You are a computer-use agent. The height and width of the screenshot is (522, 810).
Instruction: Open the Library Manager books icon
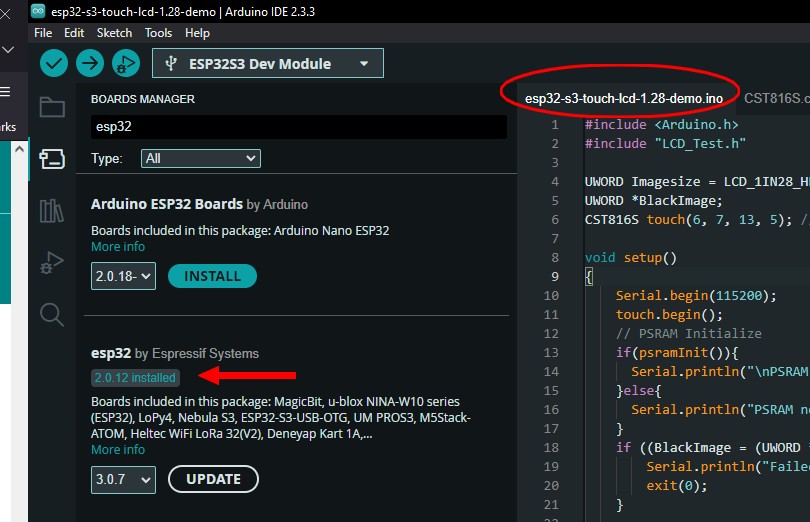tap(52, 211)
